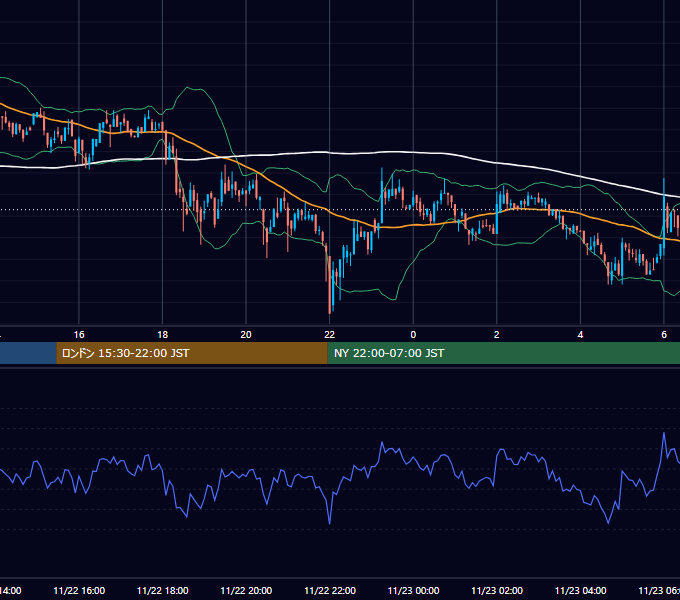Viewport: 680px width, 600px height.
Task: Select the 22 hour label on chart axis
Action: 330,335
